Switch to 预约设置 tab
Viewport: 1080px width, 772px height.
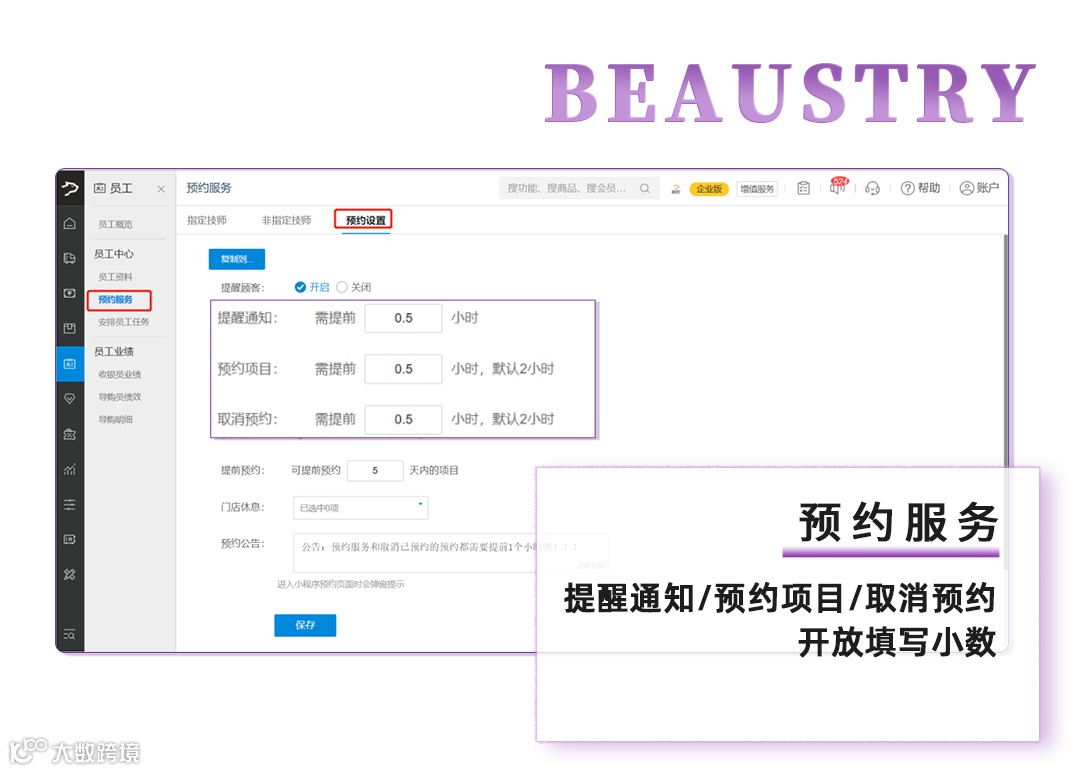click(366, 220)
